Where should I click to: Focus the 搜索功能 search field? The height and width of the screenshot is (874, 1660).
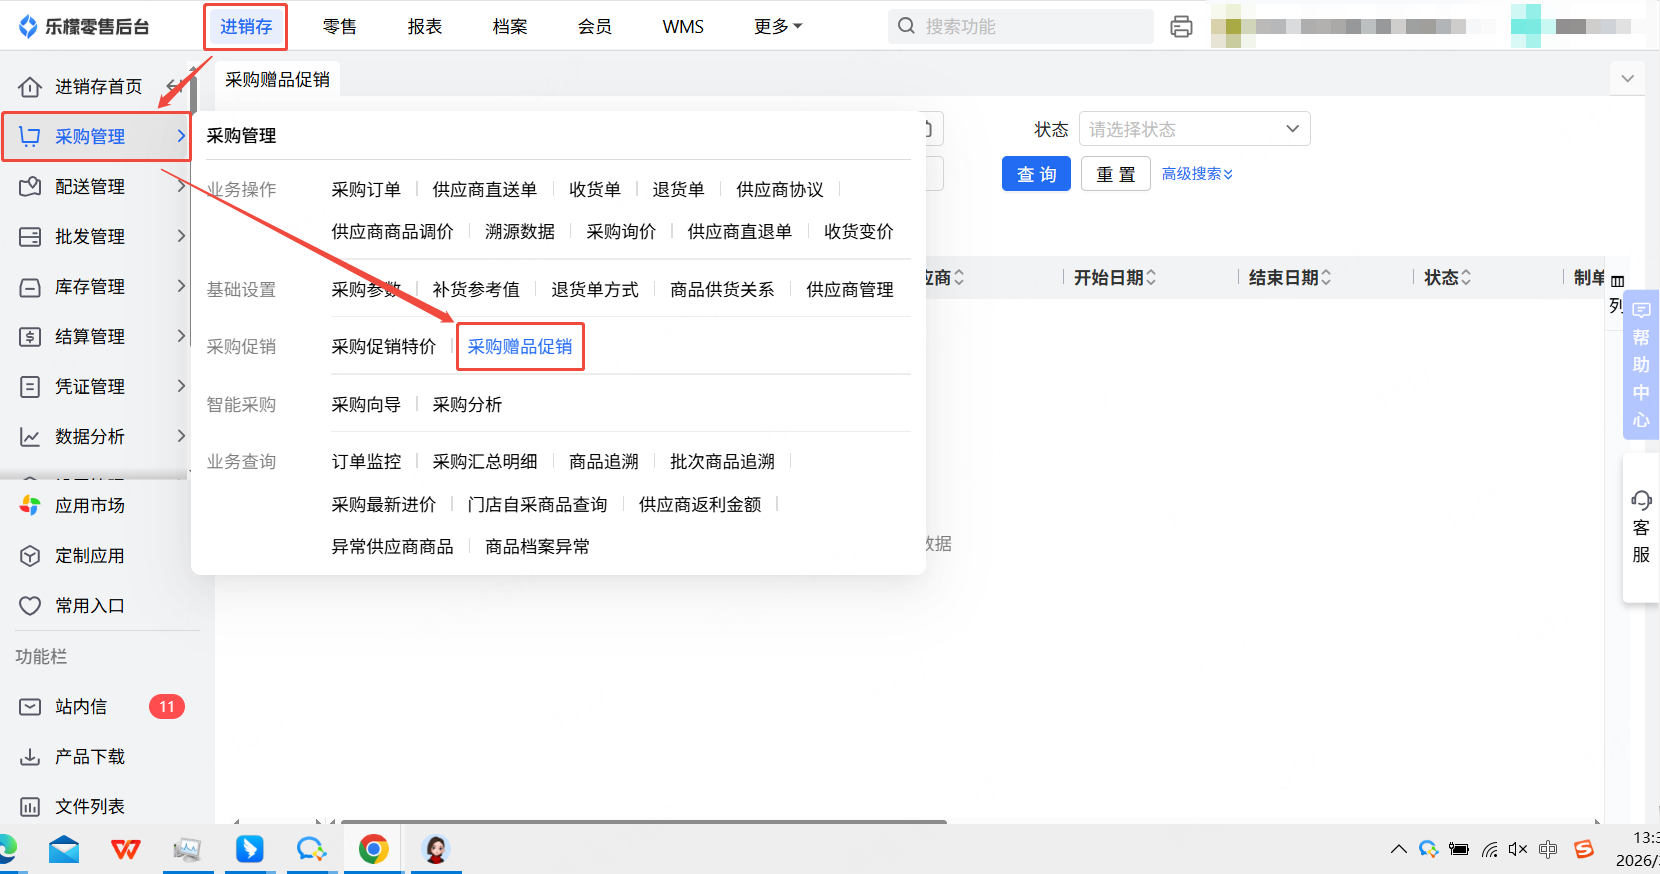click(1020, 26)
